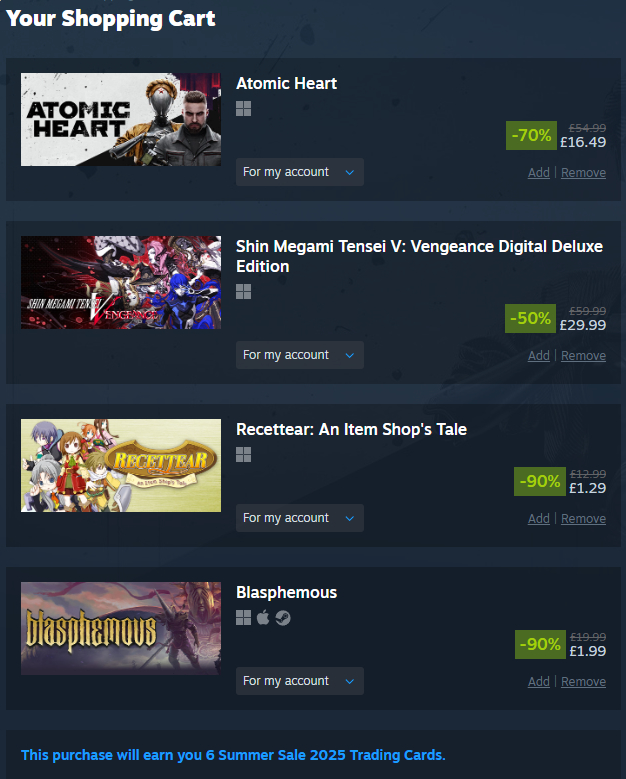Click the Windows icon under Recettear
This screenshot has height=779, width=626.
243,454
